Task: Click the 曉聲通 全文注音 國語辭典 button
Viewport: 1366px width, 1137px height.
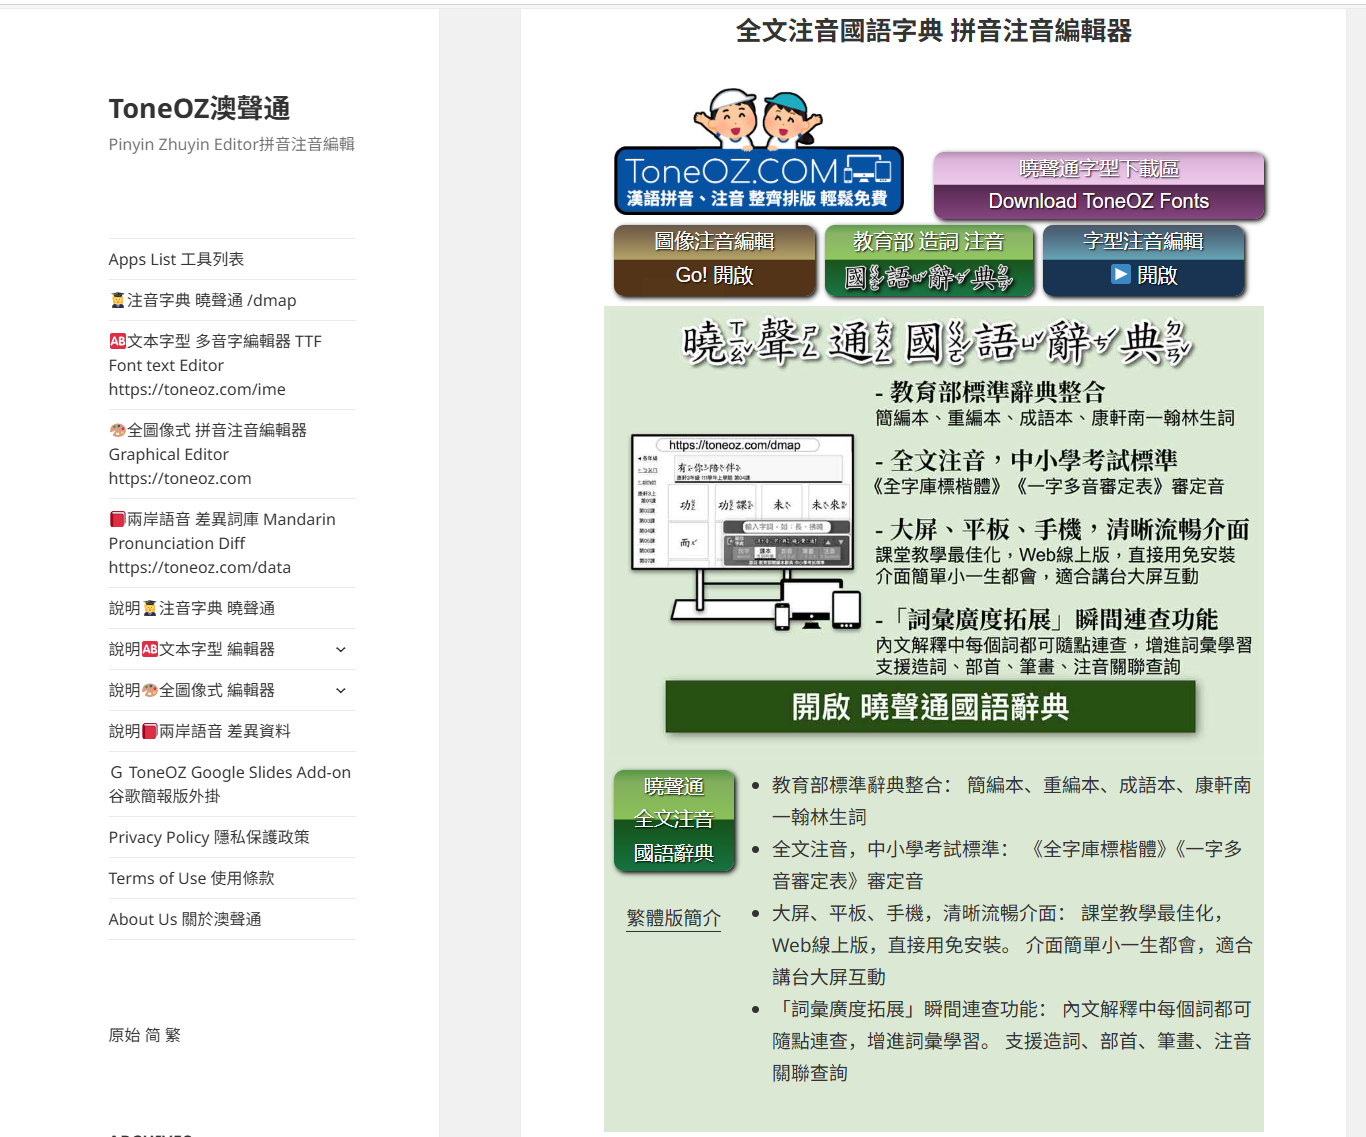Action: [x=674, y=821]
